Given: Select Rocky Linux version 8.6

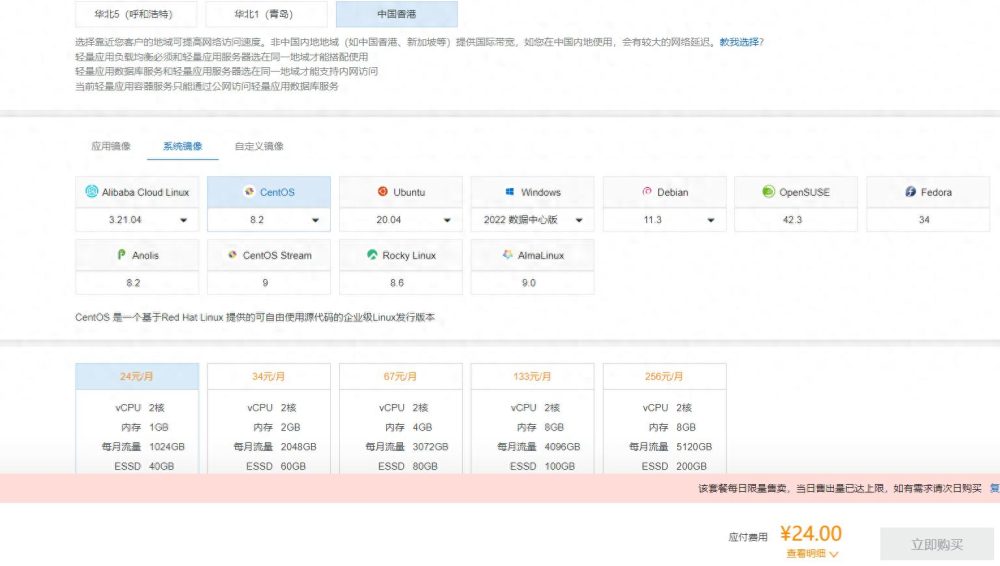Looking at the screenshot, I should (x=401, y=283).
